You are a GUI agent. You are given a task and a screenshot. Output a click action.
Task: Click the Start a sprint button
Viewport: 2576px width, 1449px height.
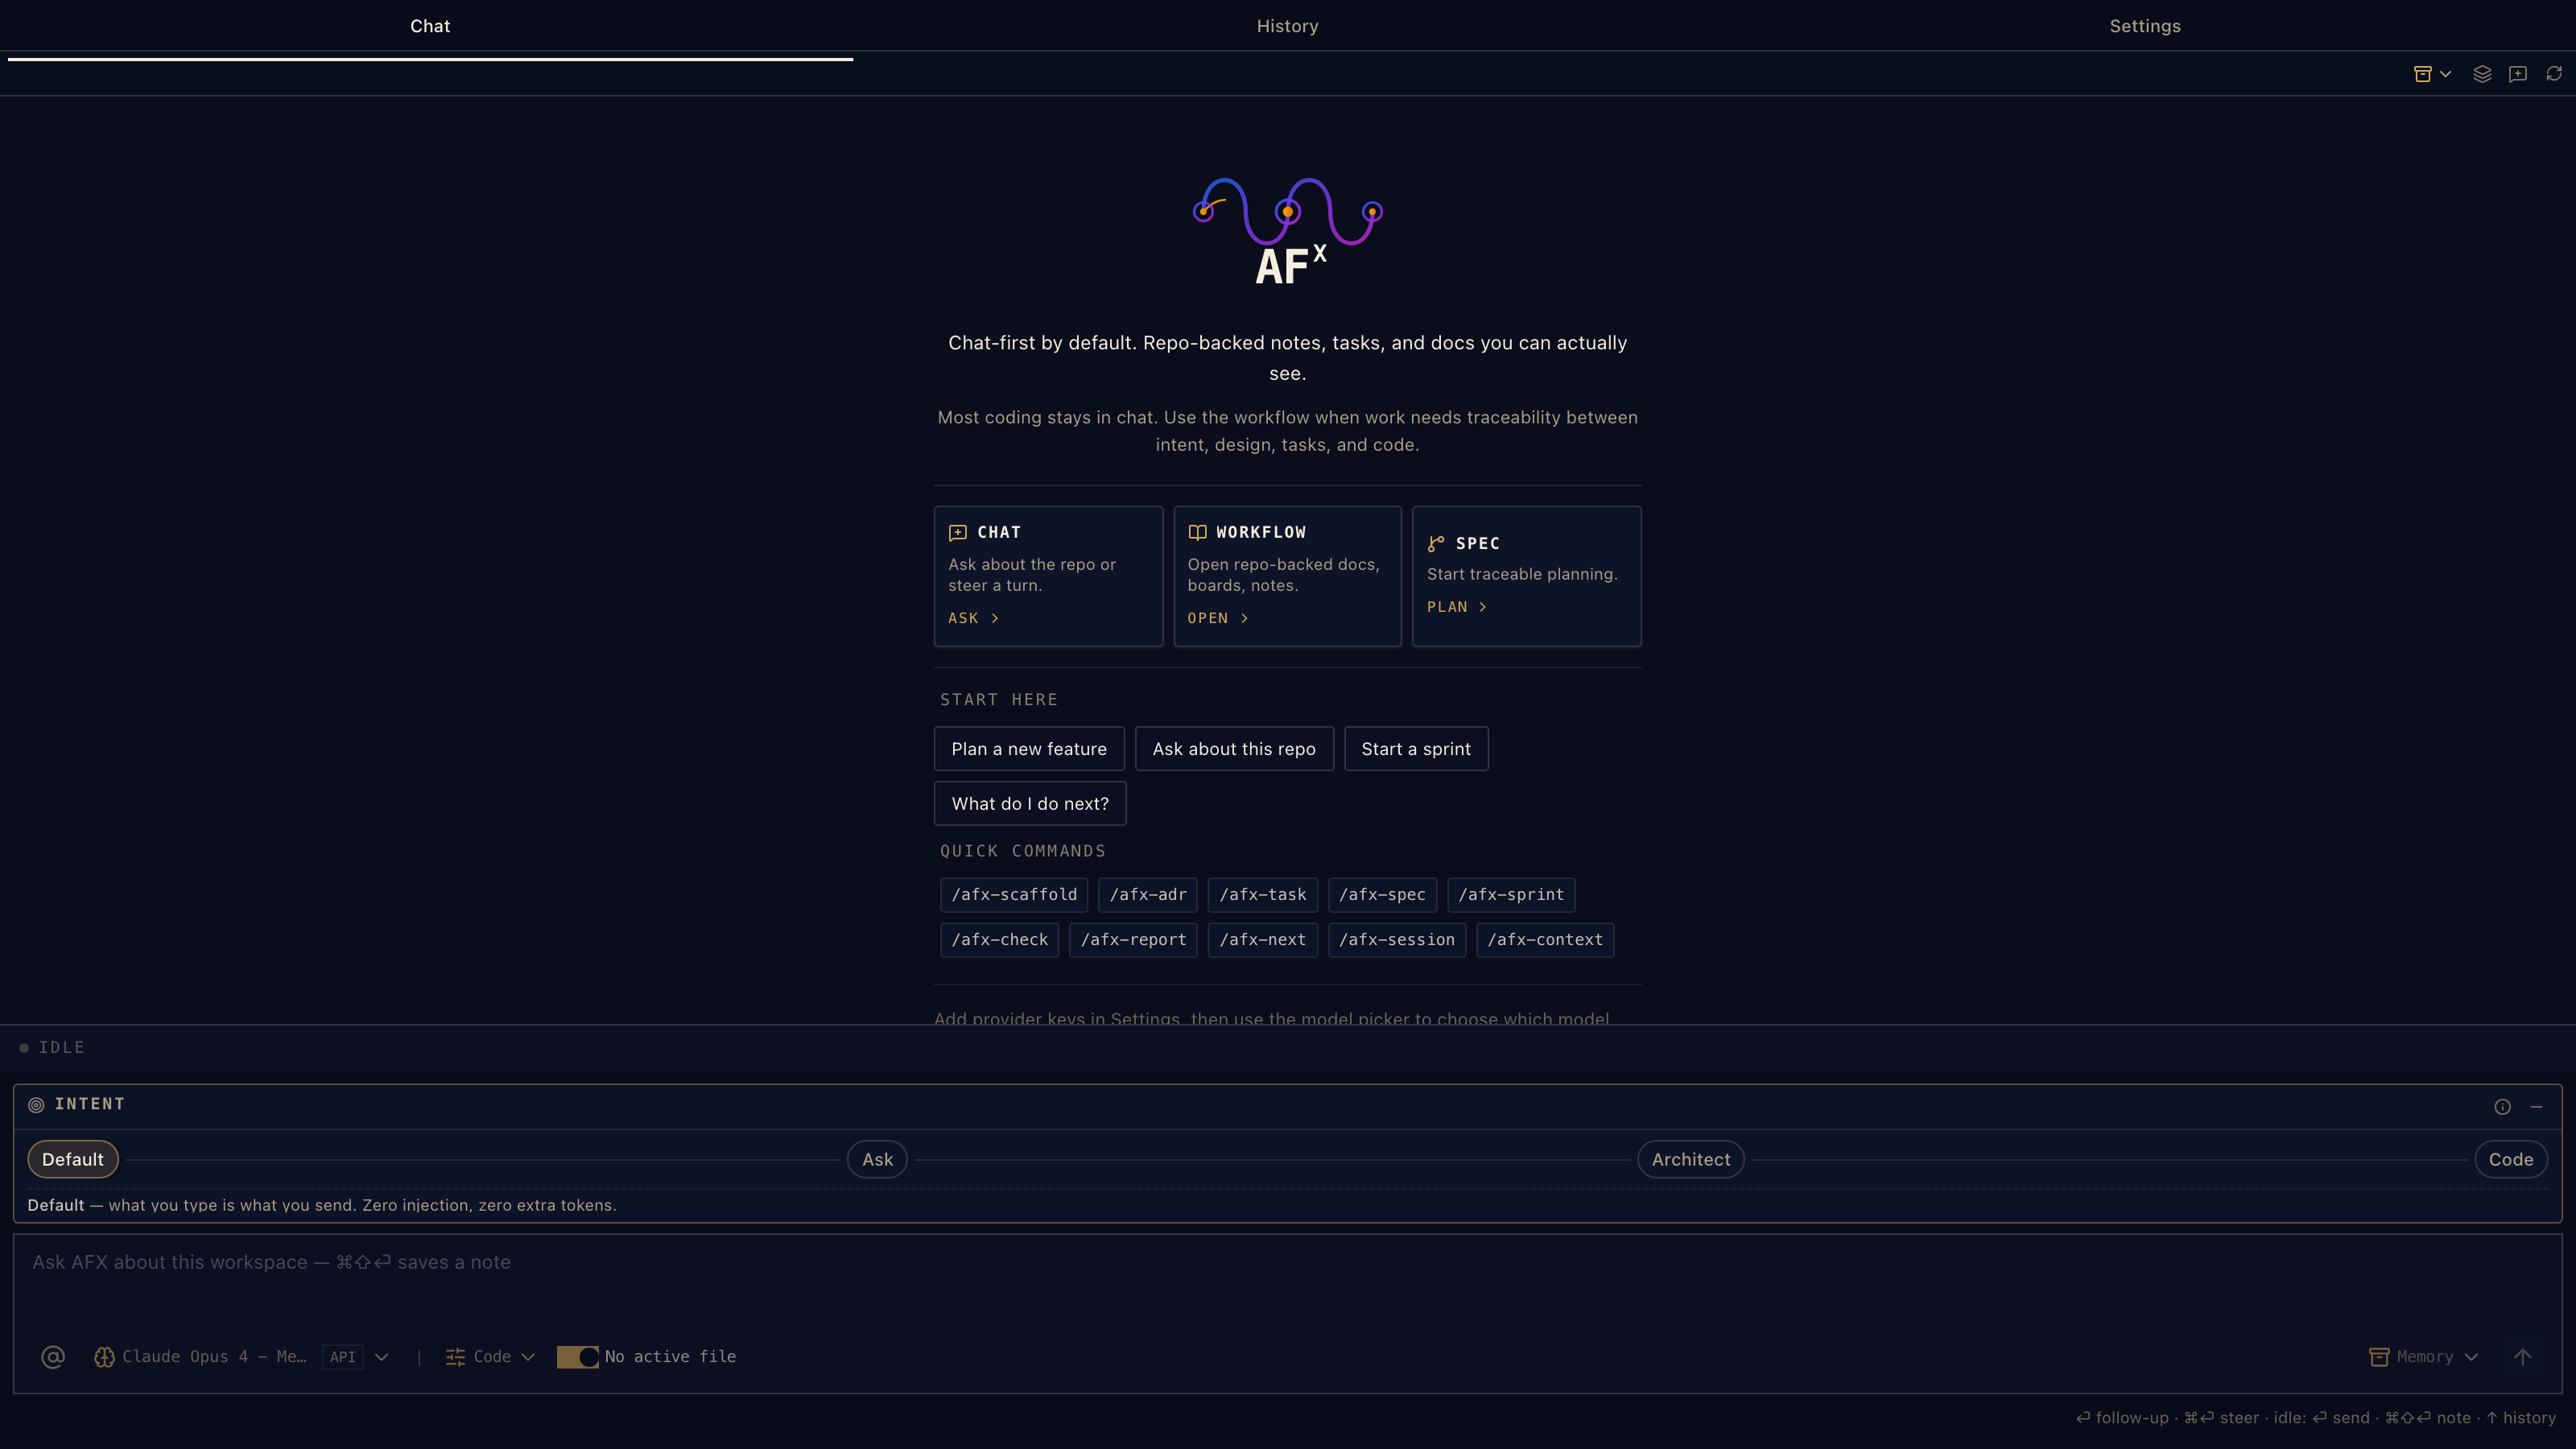(1416, 749)
